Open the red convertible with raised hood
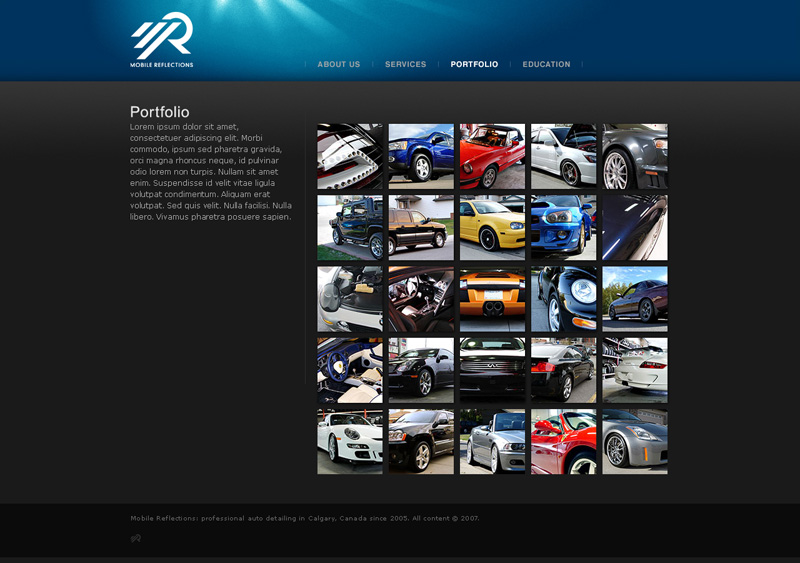This screenshot has width=800, height=563. tap(492, 156)
